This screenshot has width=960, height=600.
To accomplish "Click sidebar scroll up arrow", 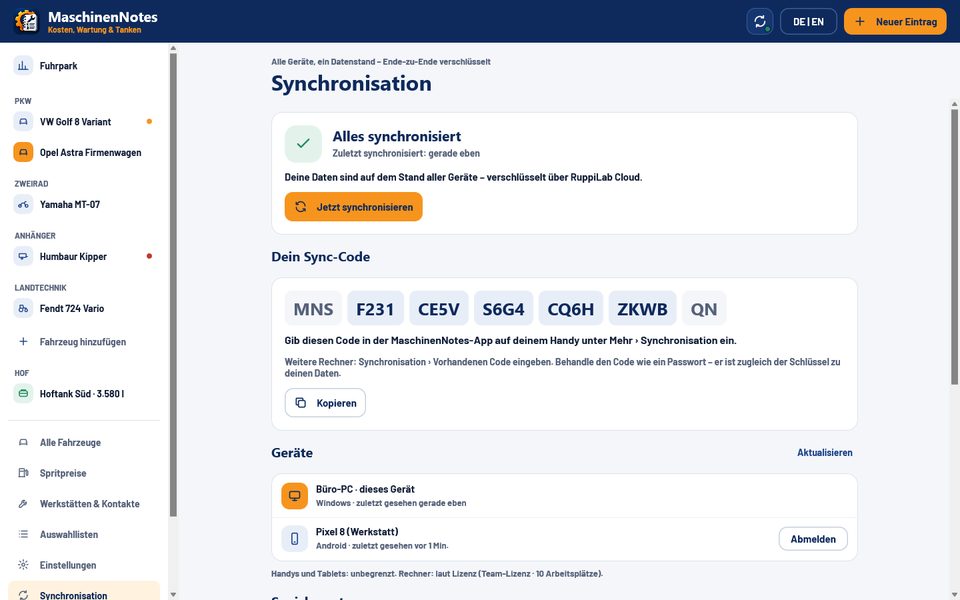I will click(173, 48).
